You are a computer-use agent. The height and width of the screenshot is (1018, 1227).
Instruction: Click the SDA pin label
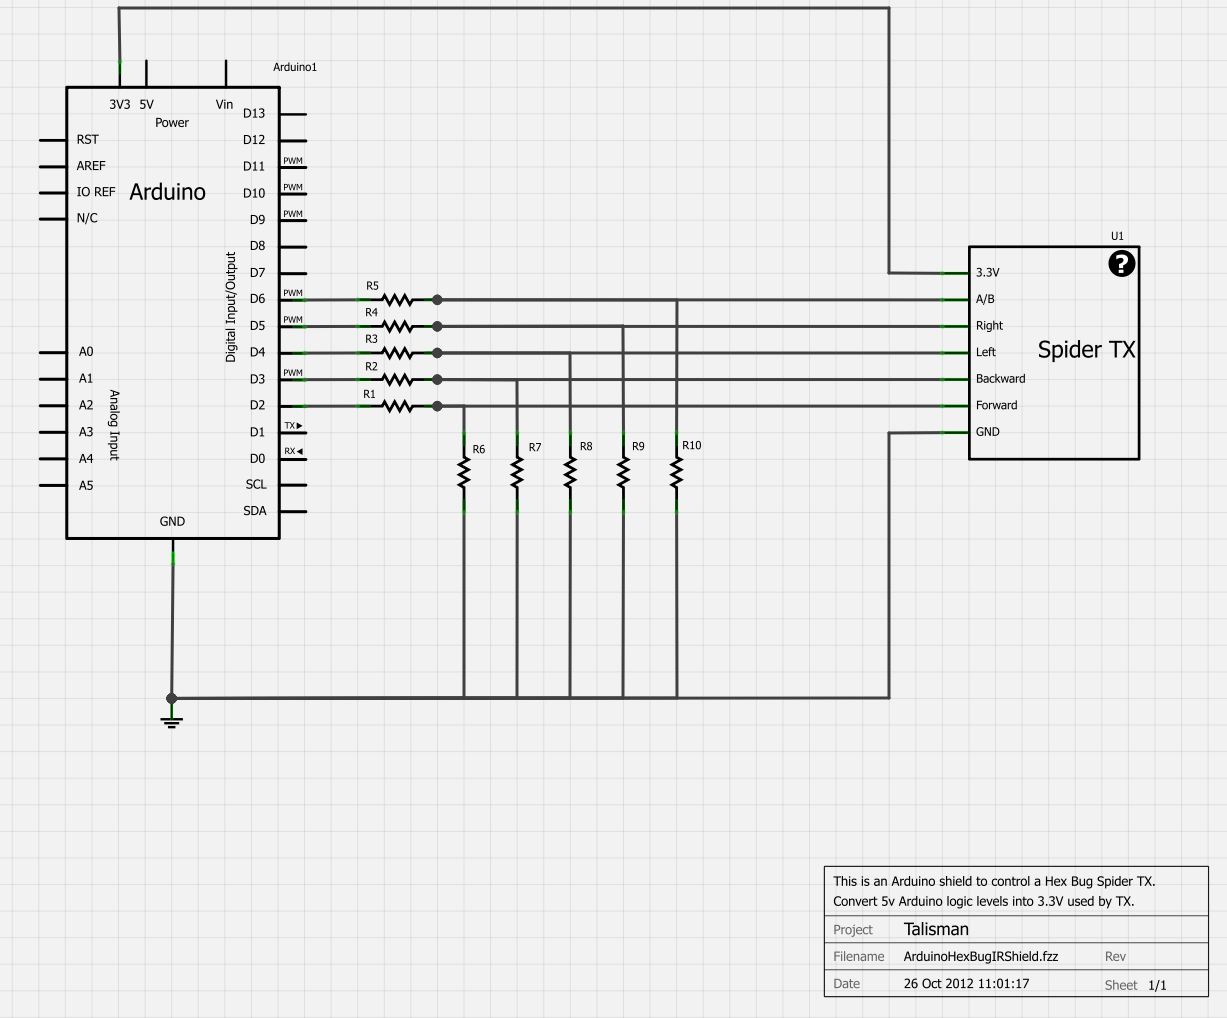pyautogui.click(x=255, y=511)
